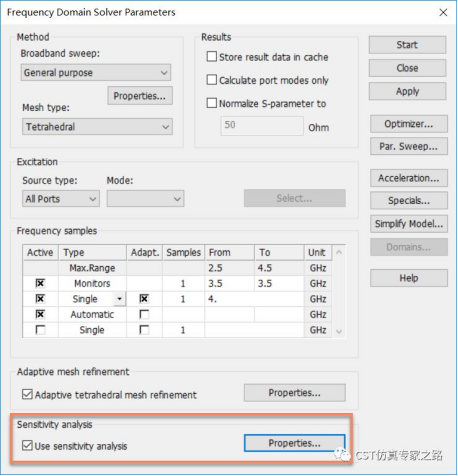Image resolution: width=458 pixels, height=476 pixels.
Task: Open the Acceleration settings dialog
Action: pyautogui.click(x=409, y=178)
